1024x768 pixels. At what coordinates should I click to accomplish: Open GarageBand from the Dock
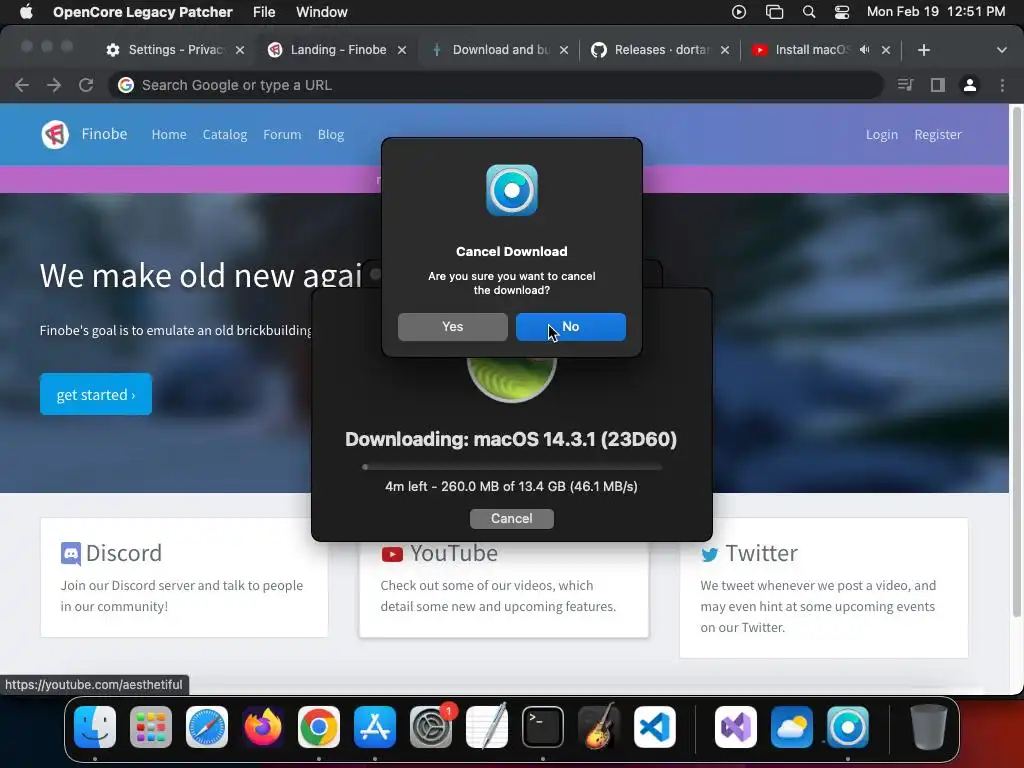(x=599, y=727)
